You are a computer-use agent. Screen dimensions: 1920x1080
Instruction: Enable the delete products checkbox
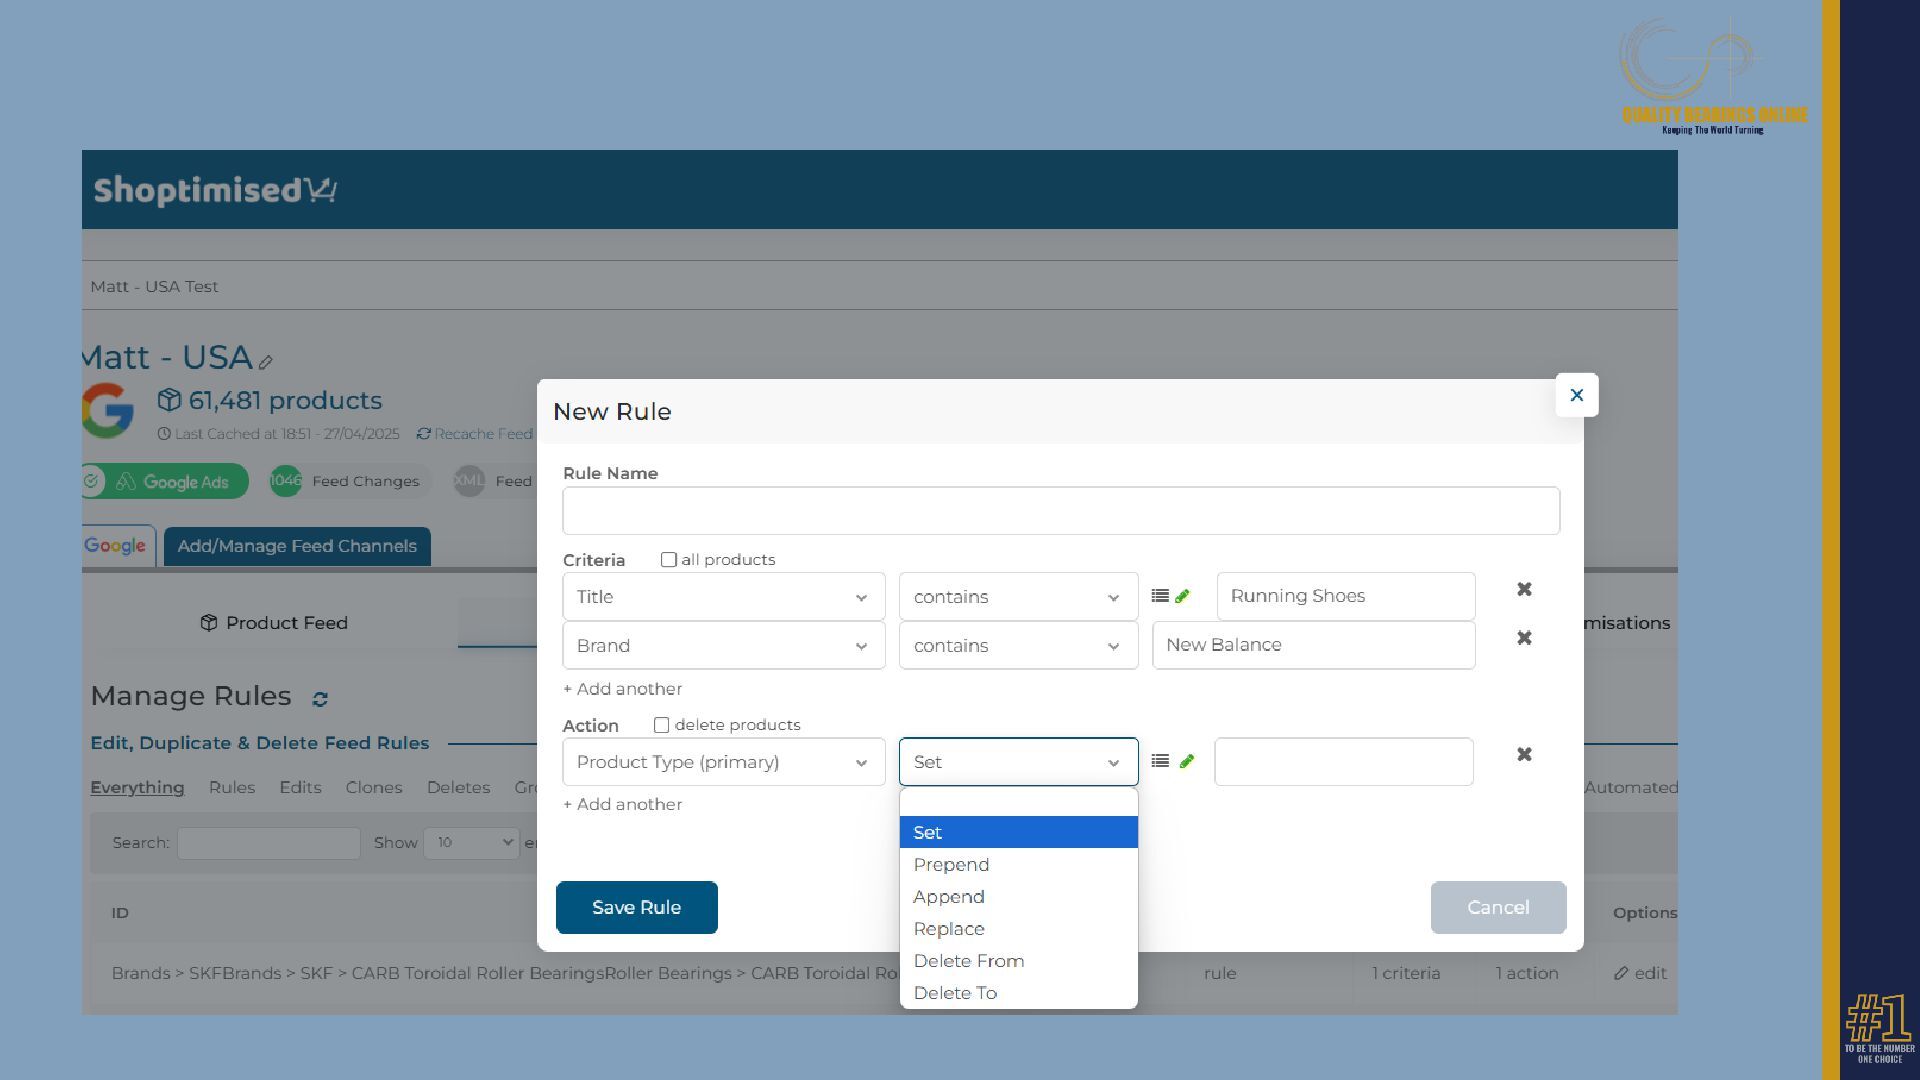[661, 725]
